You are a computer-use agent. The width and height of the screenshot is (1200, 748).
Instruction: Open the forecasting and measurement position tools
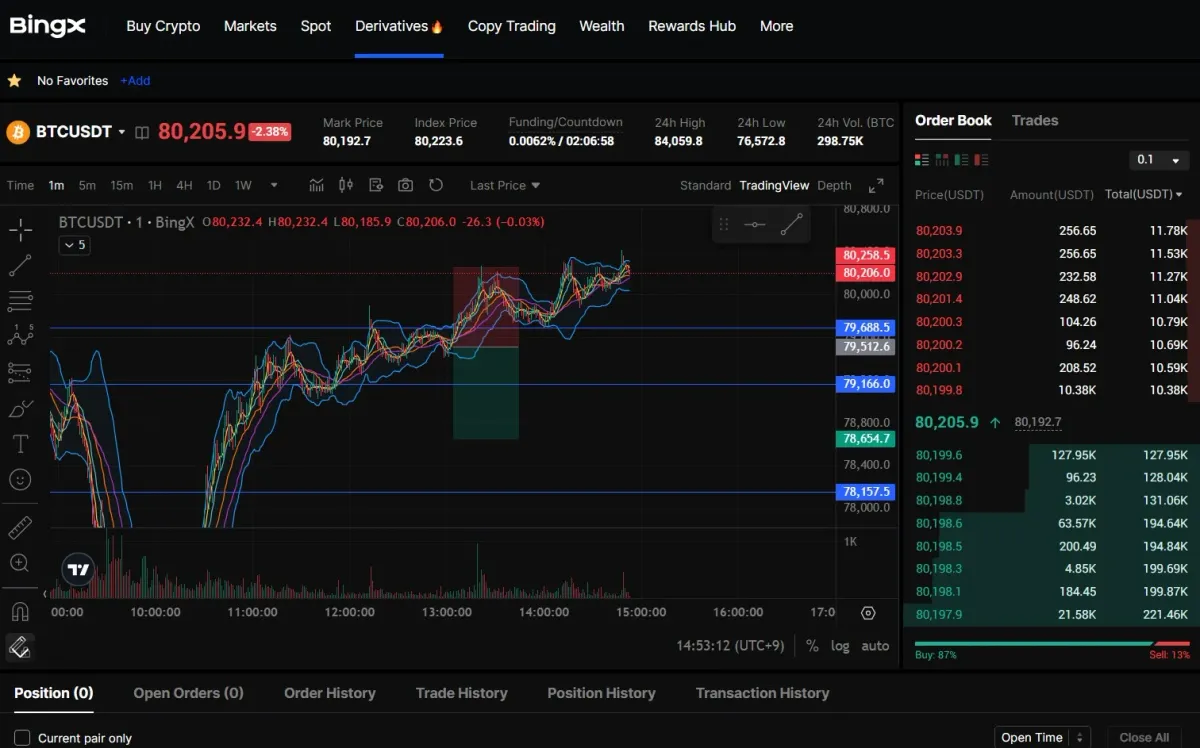point(20,372)
